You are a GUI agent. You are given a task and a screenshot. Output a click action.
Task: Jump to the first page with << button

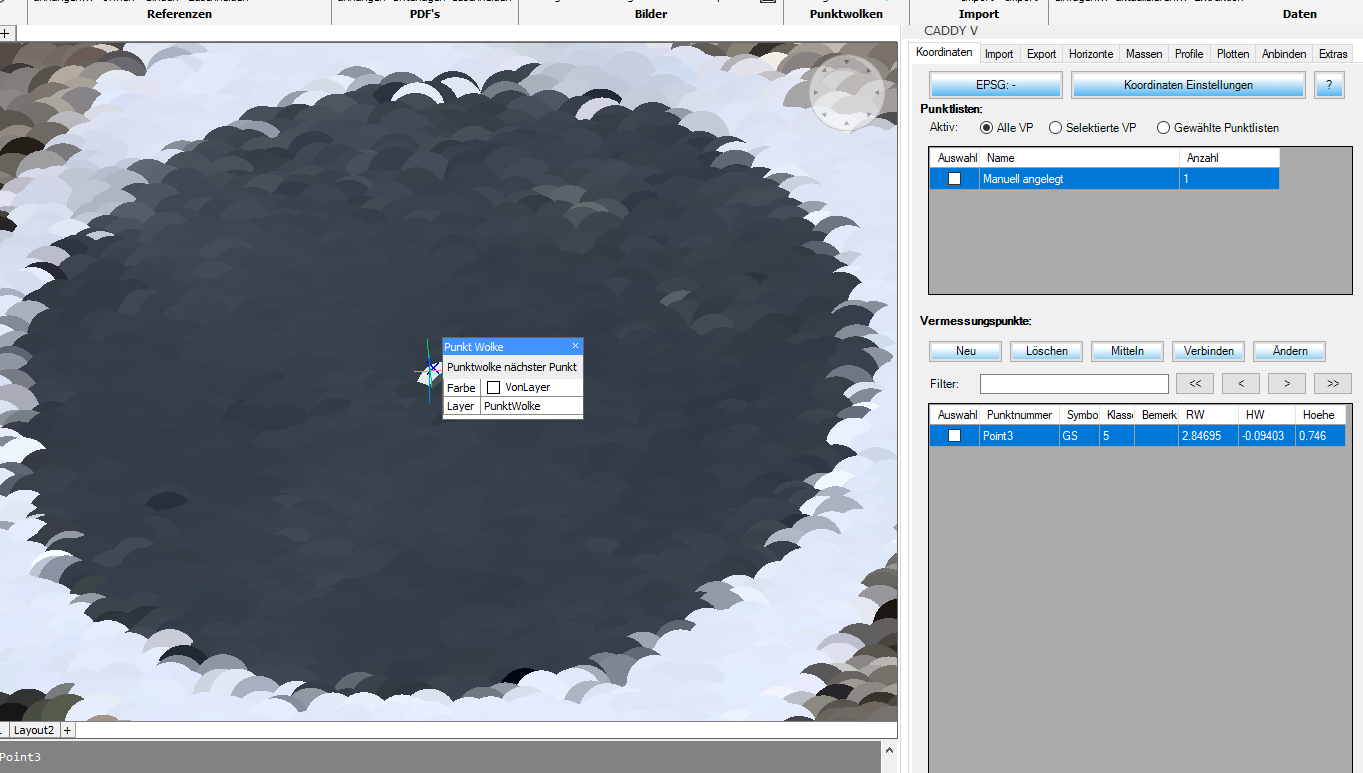(x=1194, y=383)
